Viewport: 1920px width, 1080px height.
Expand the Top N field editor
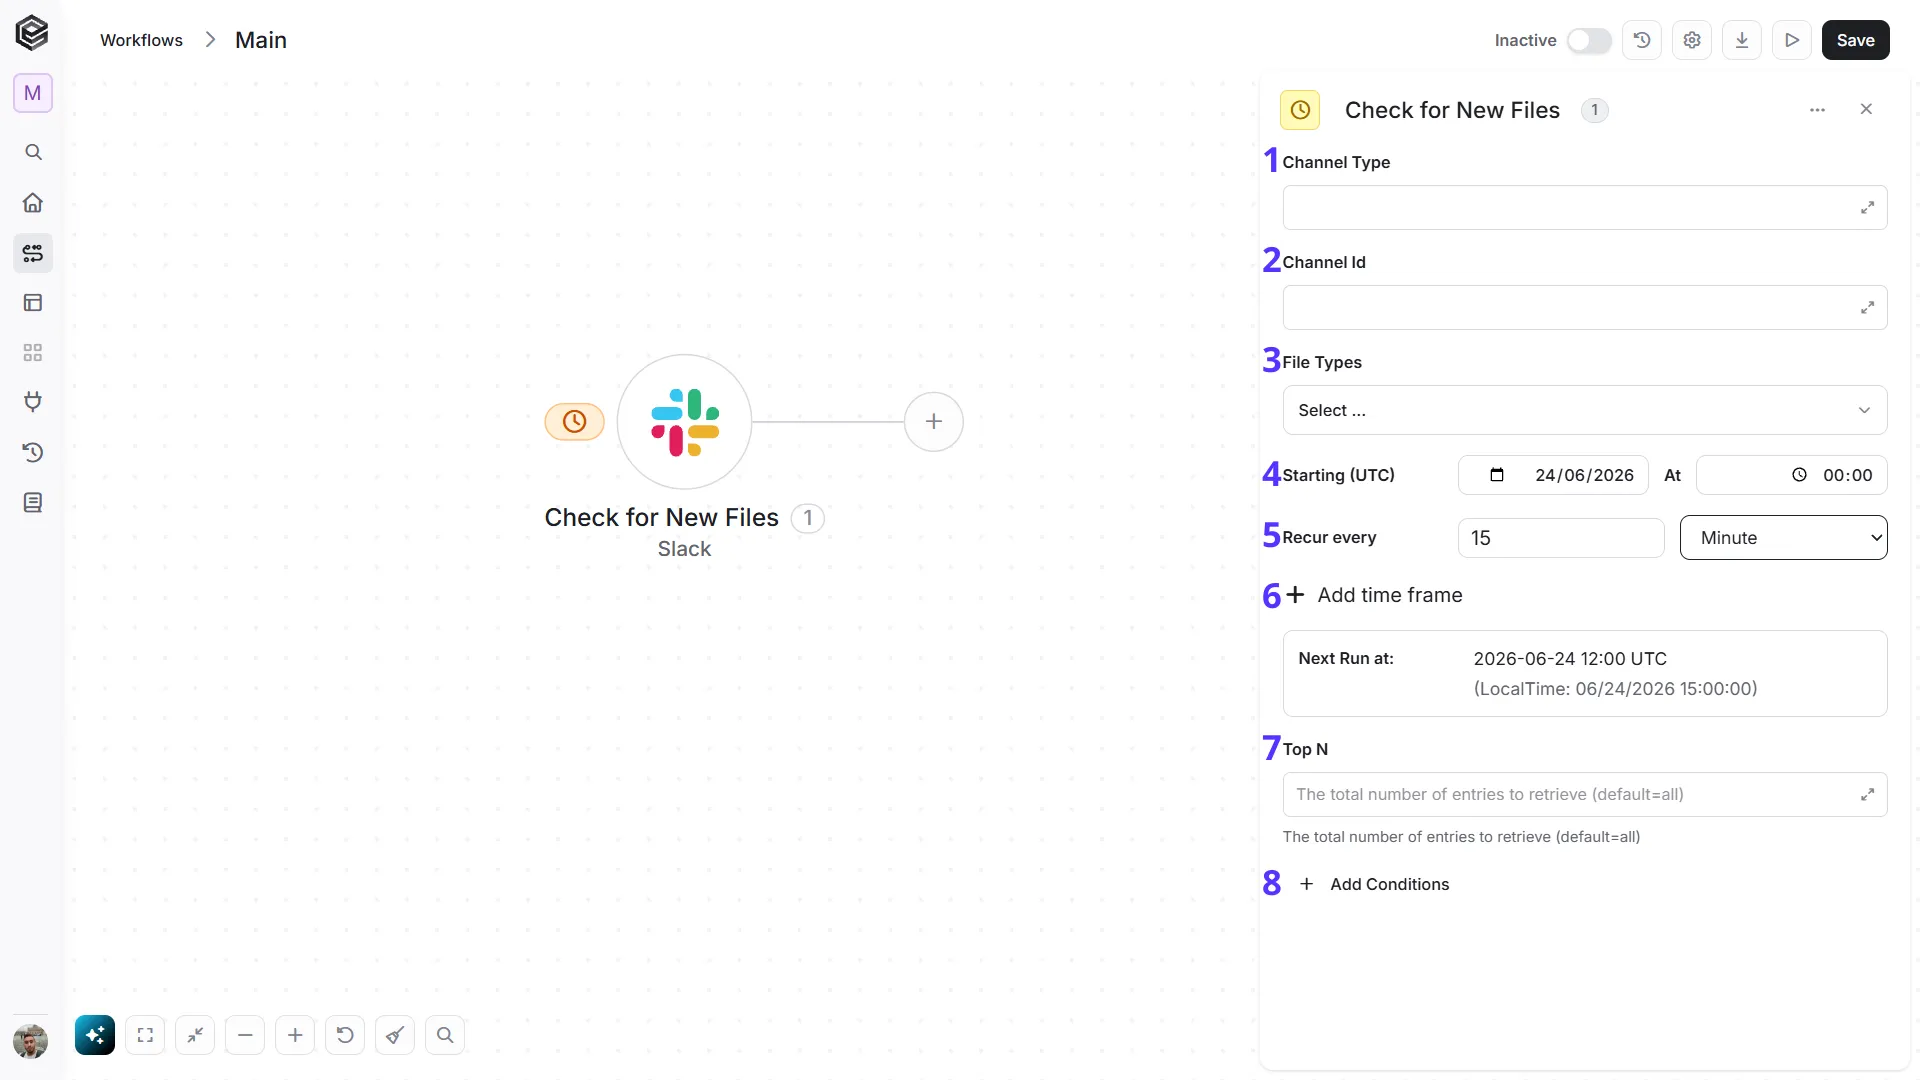pyautogui.click(x=1867, y=795)
